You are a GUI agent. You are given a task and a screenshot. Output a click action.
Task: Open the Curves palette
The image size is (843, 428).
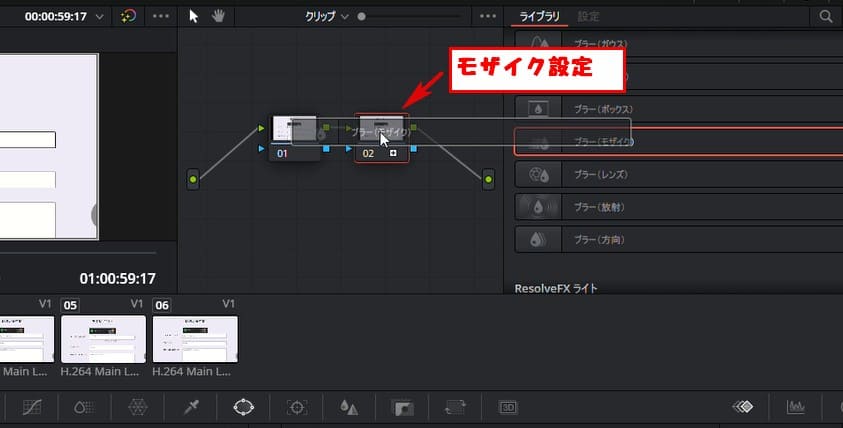click(32, 407)
